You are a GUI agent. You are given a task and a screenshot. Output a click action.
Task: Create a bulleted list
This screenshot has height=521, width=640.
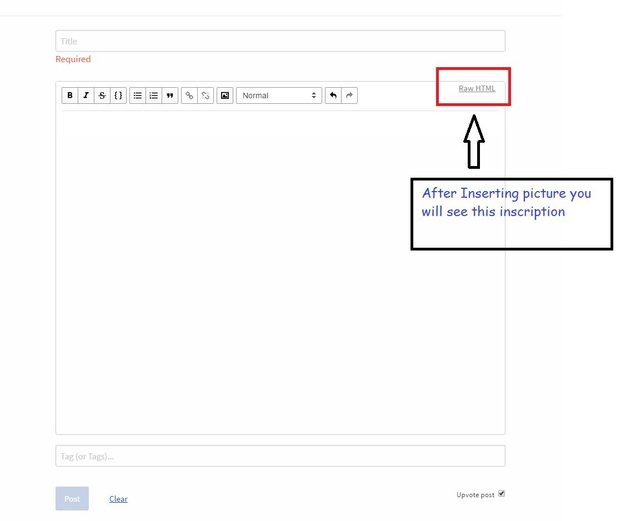(138, 96)
